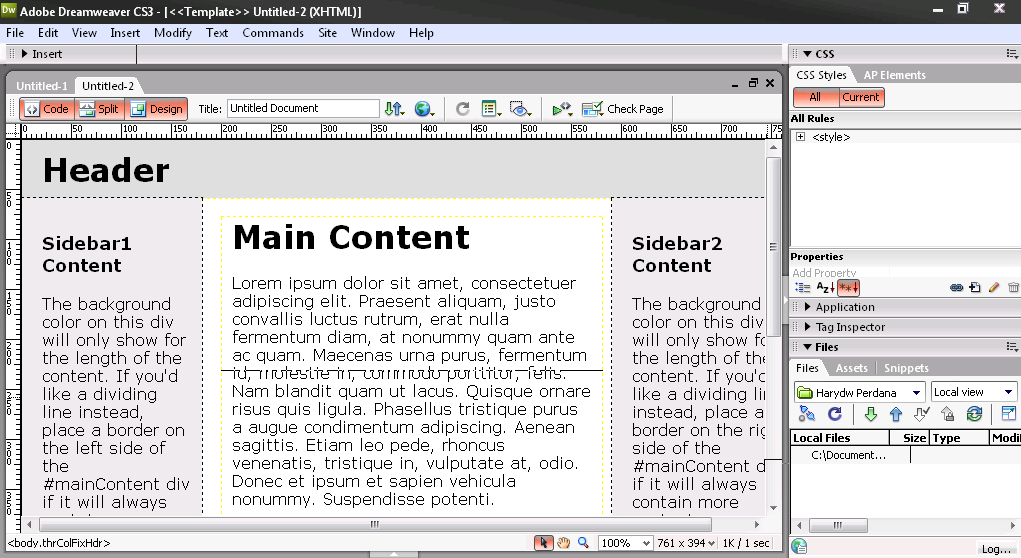Click Synchronize files icon

[x=974, y=413]
